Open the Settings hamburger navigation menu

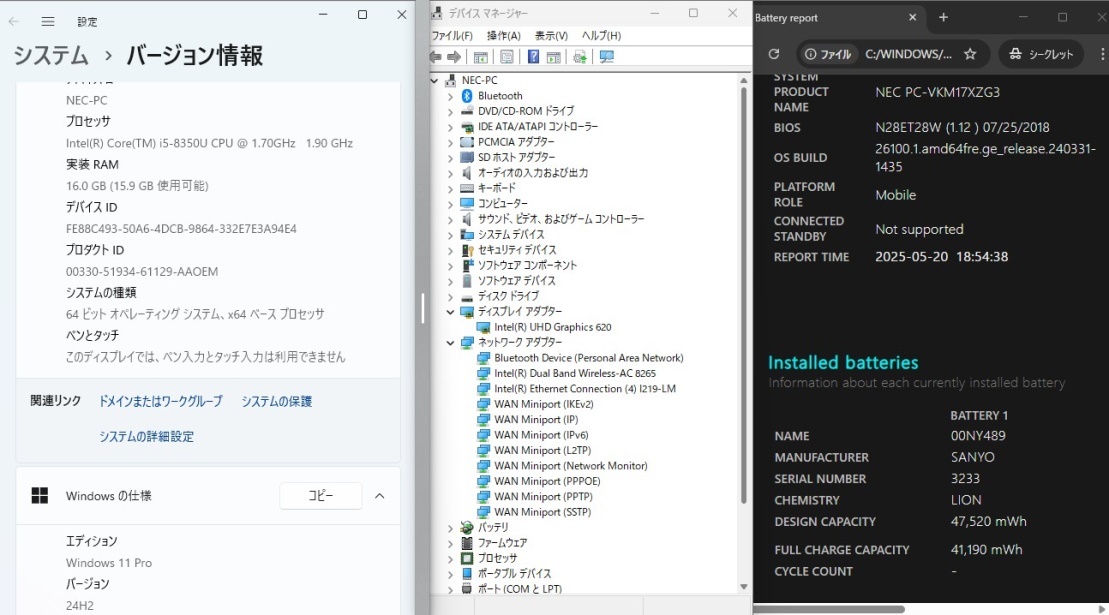pos(48,22)
